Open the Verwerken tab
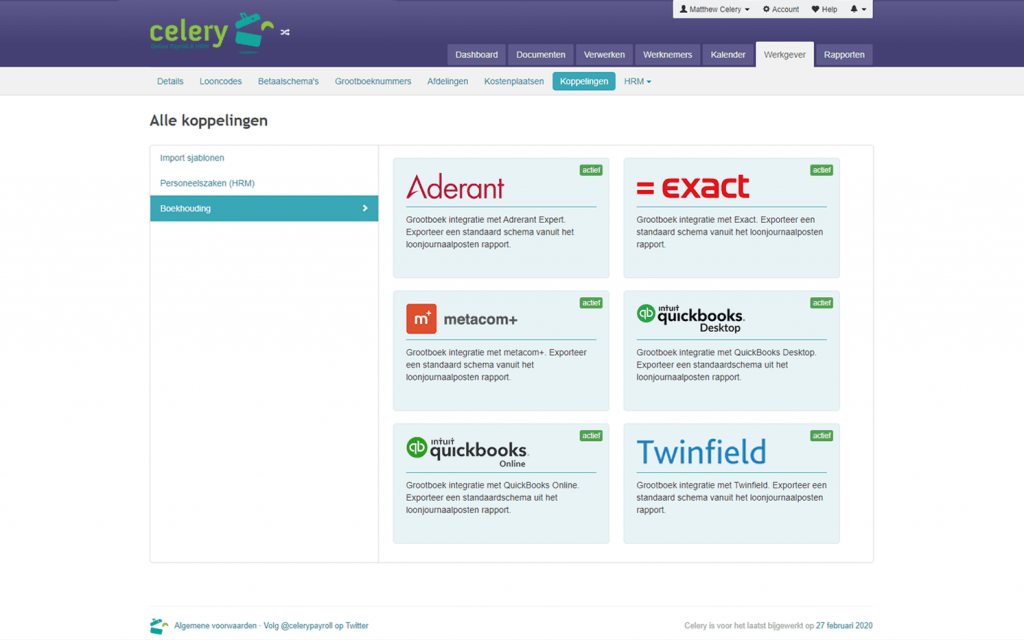This screenshot has height=640, width=1024. click(604, 55)
